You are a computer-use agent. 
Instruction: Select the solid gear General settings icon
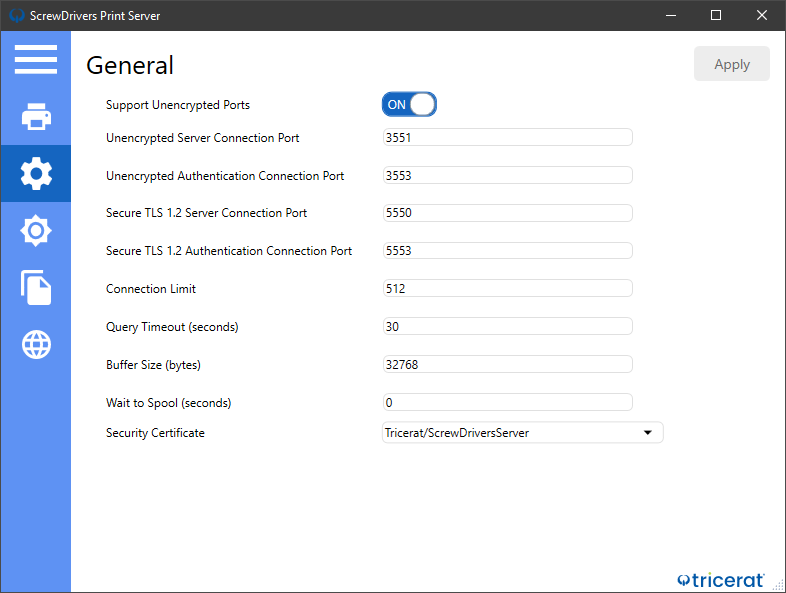[36, 173]
